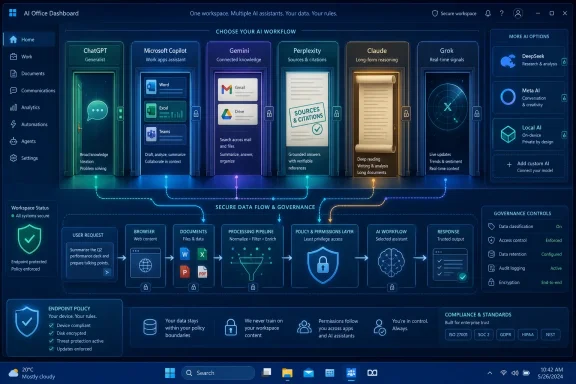This screenshot has height=384, width=576.
Task: Click the lock under the Browser step
Action: click(x=145, y=287)
